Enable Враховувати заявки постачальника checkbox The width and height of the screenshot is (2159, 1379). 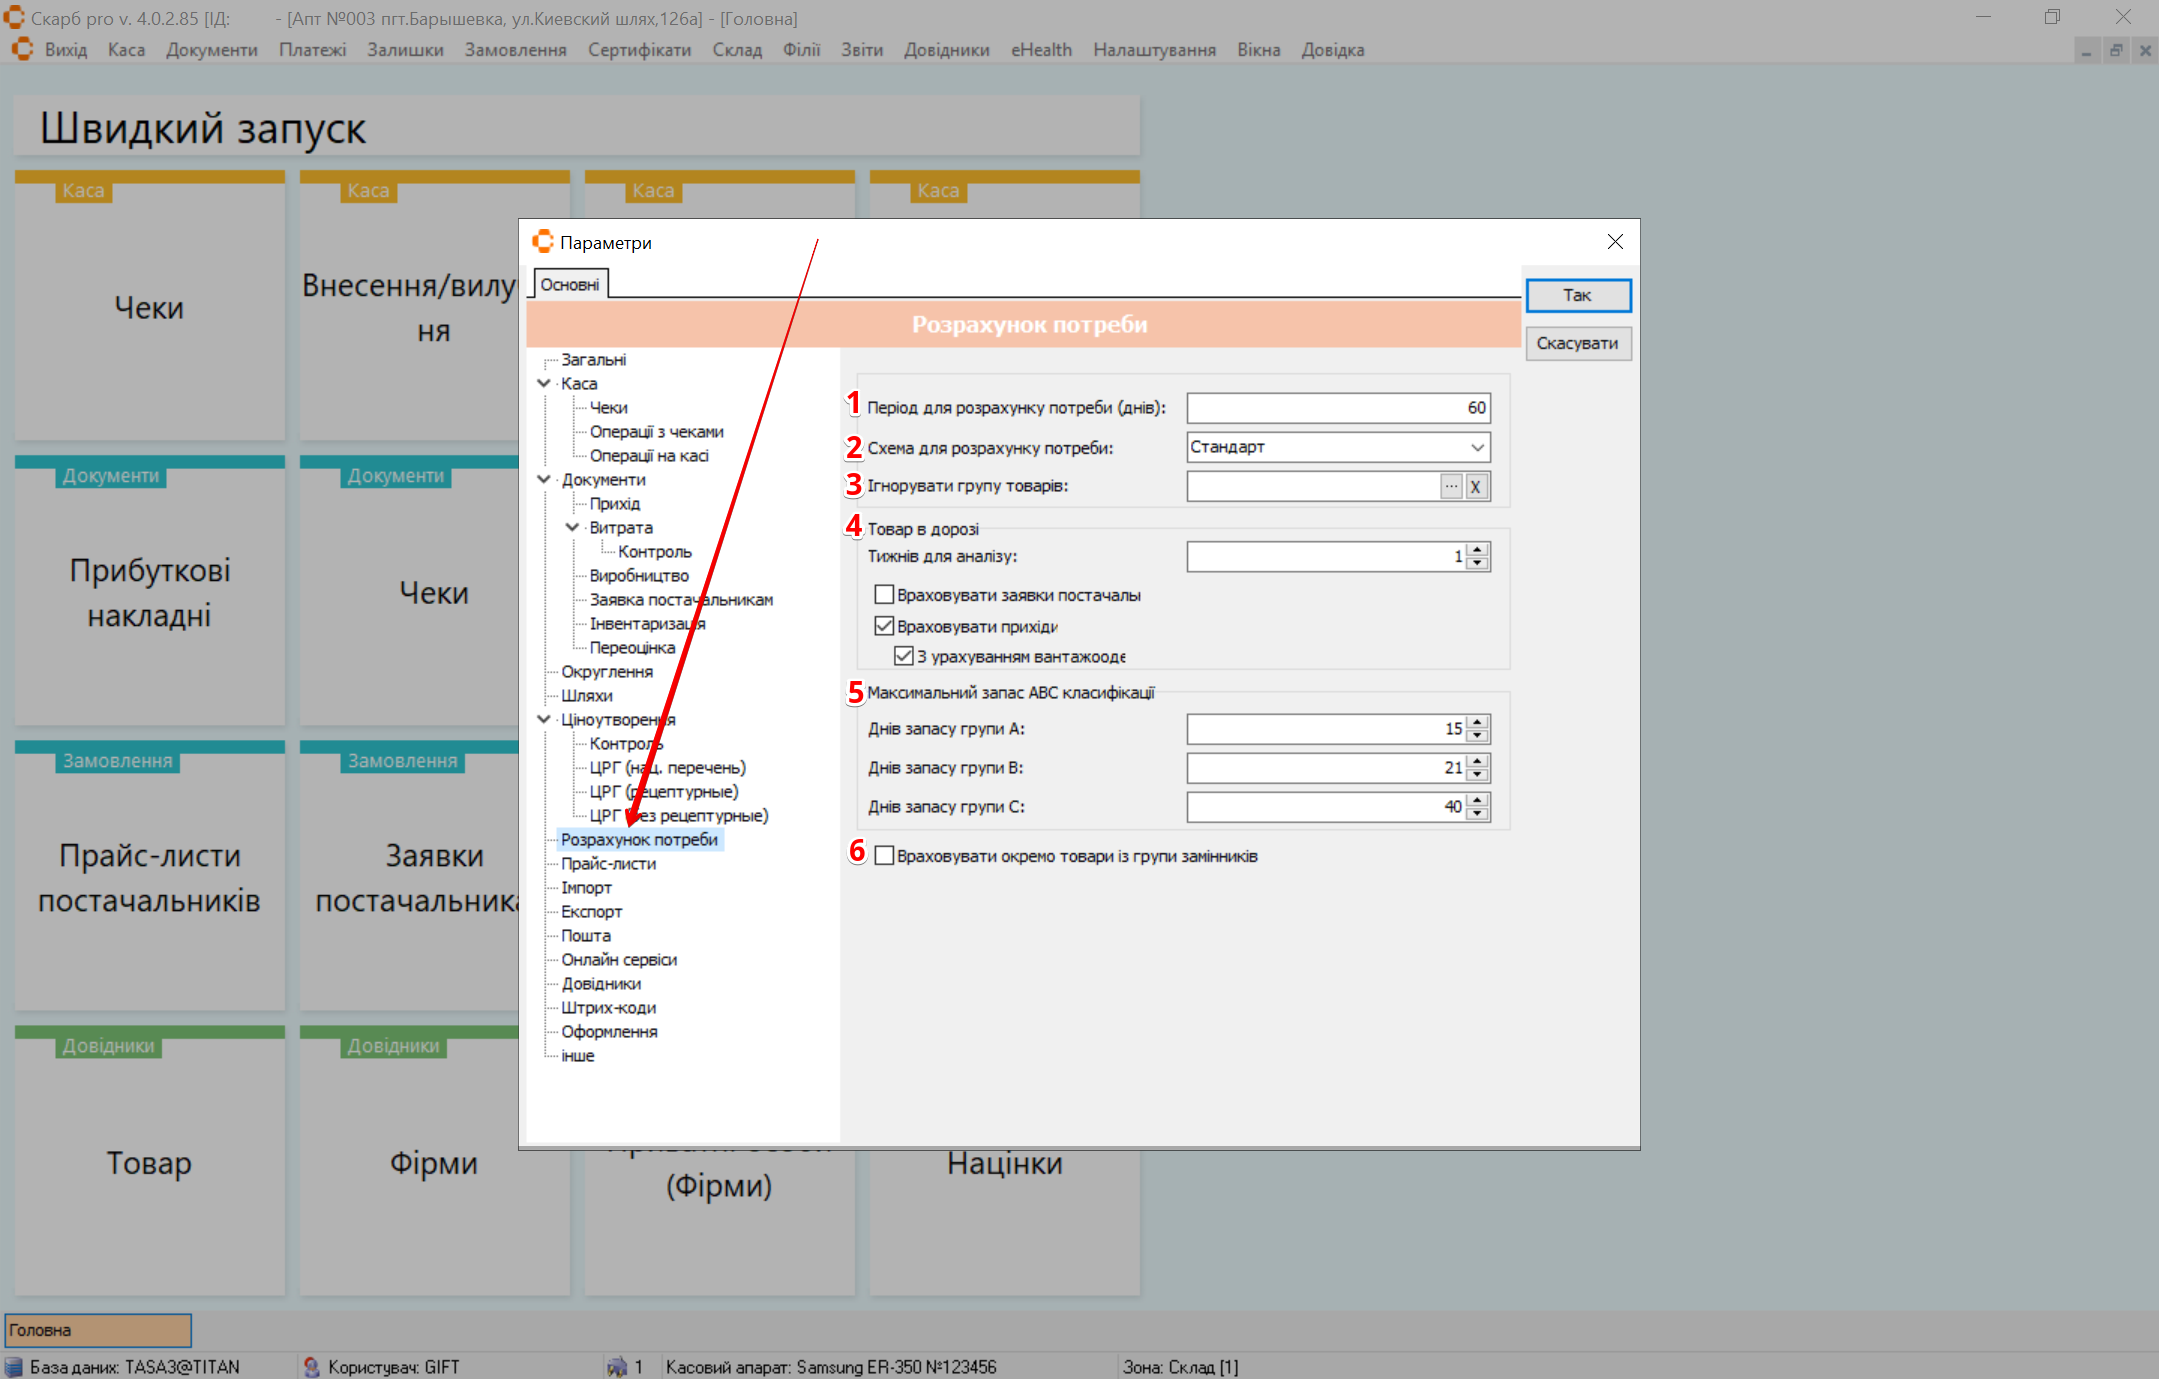coord(884,595)
